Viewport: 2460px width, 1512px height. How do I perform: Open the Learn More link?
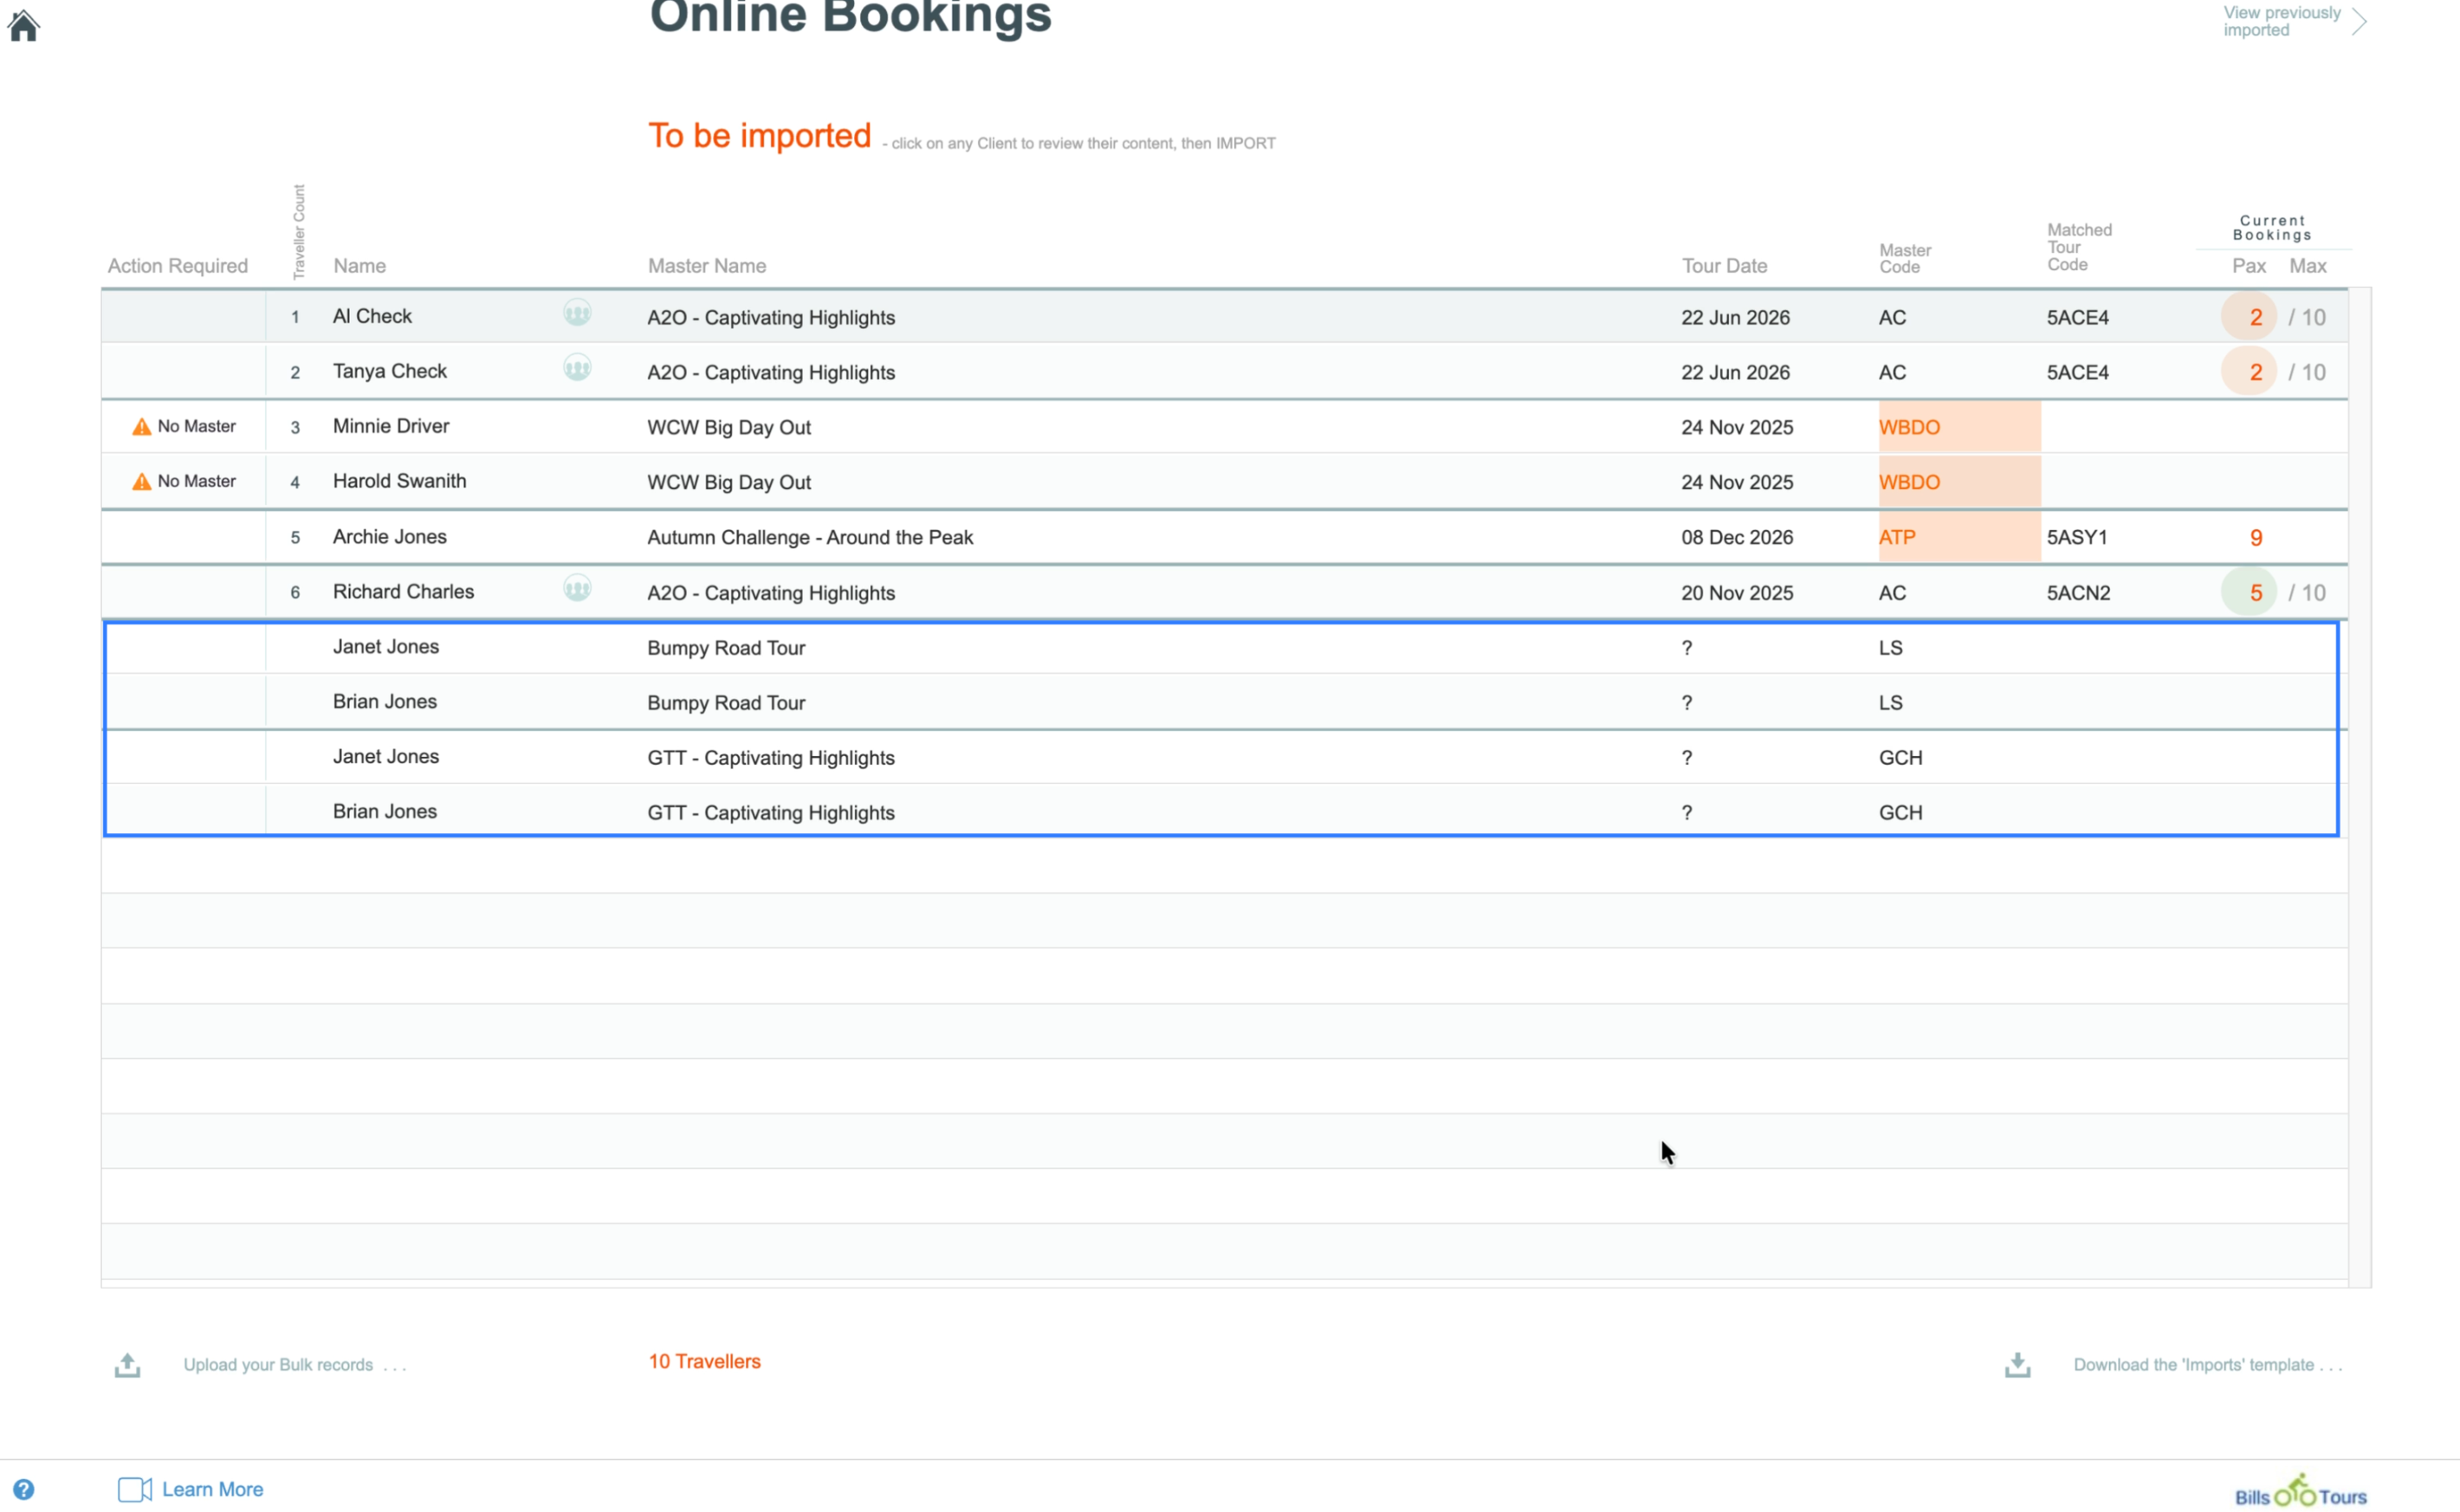click(x=212, y=1489)
